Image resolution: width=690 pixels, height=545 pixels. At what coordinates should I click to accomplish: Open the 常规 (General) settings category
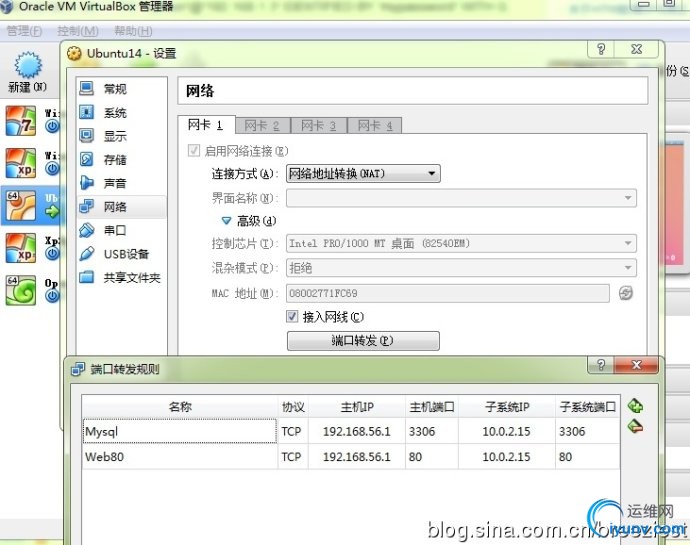pos(122,89)
